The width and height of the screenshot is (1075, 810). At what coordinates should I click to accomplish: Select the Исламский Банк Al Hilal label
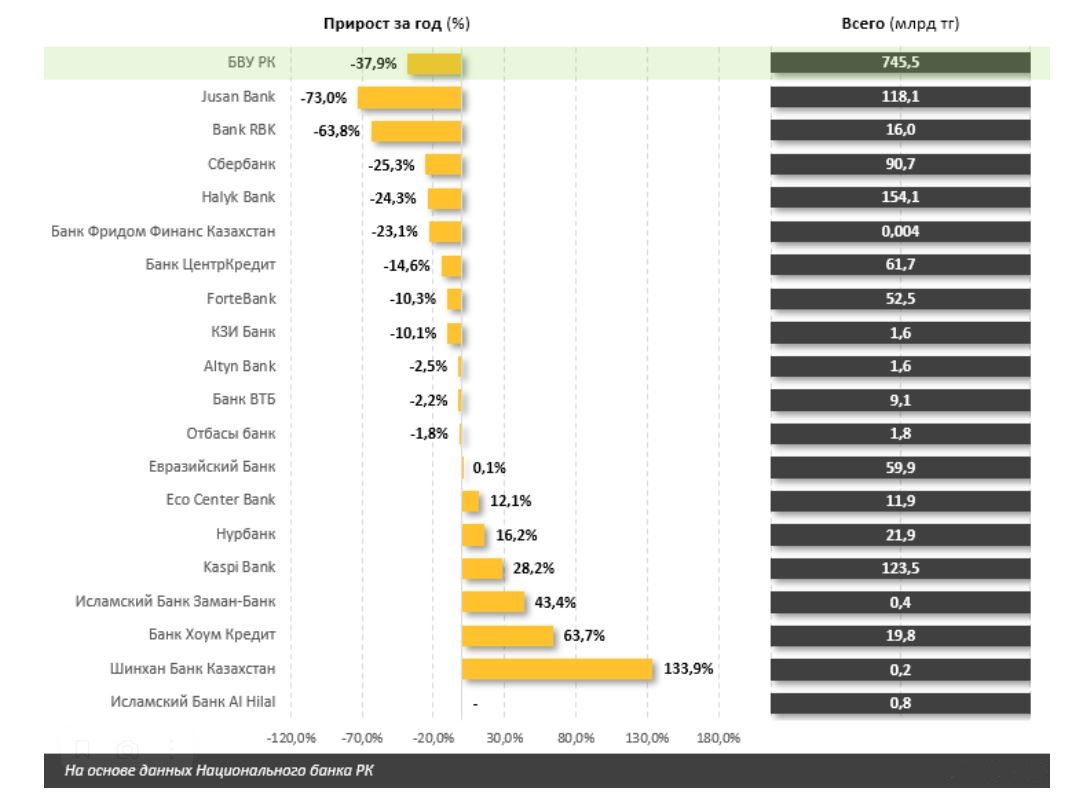pos(193,702)
